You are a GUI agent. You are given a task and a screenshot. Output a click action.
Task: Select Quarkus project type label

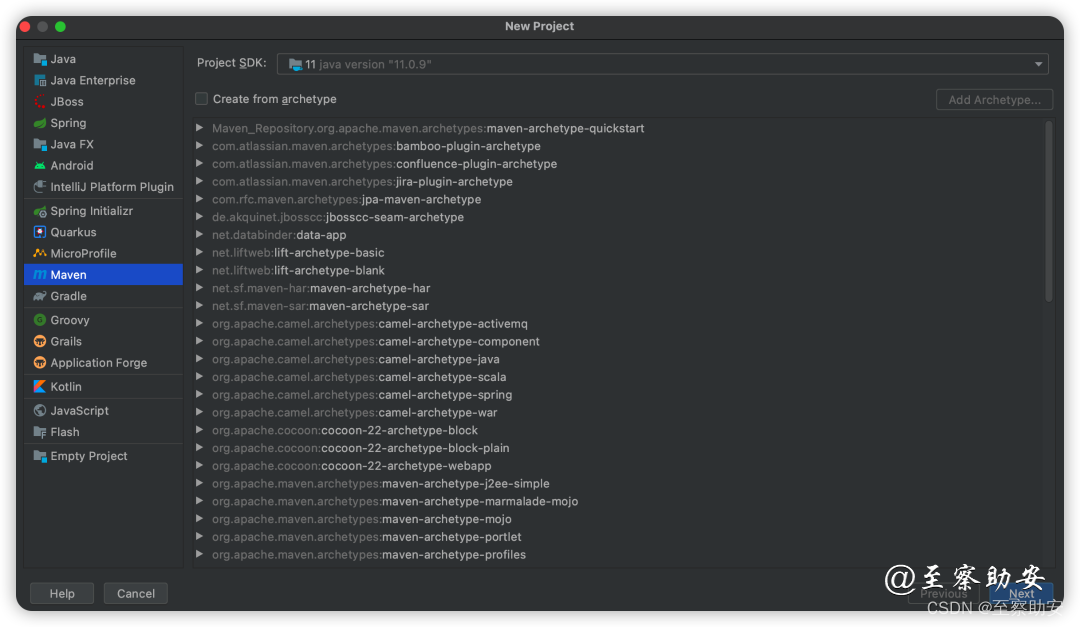click(74, 232)
